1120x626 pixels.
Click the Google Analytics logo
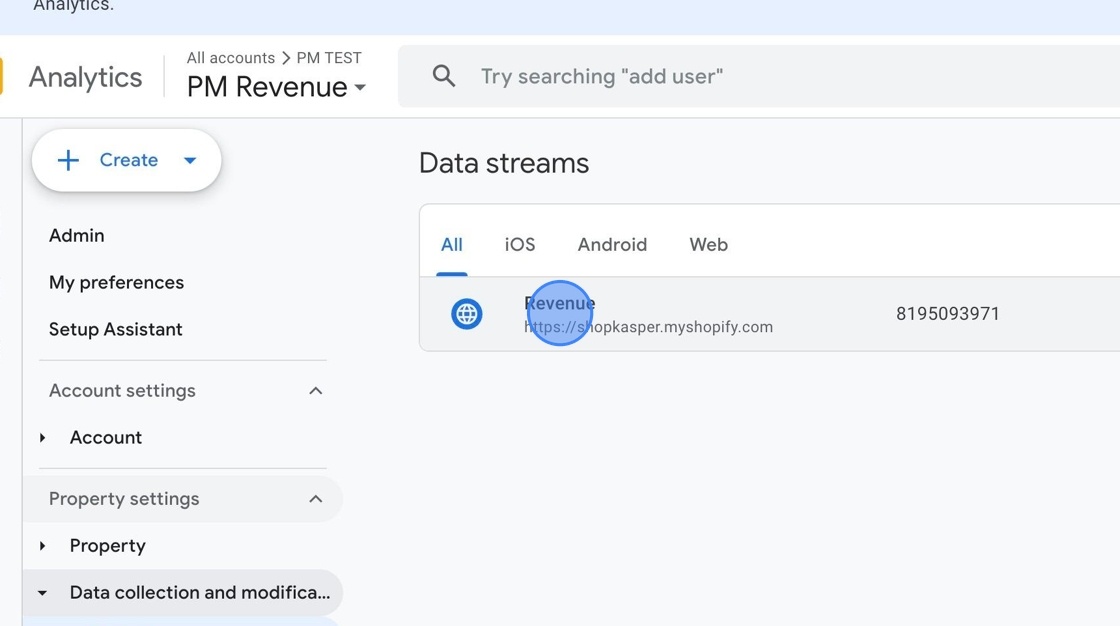tap(84, 76)
